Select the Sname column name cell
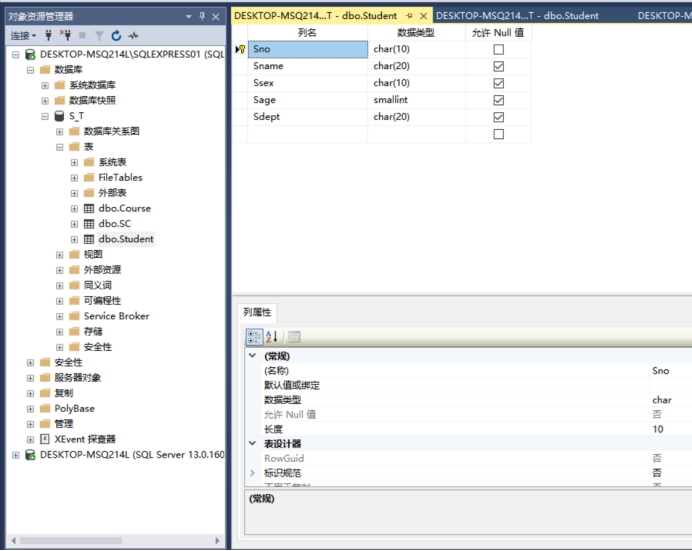Screen dimensions: 692x551 click(308, 66)
